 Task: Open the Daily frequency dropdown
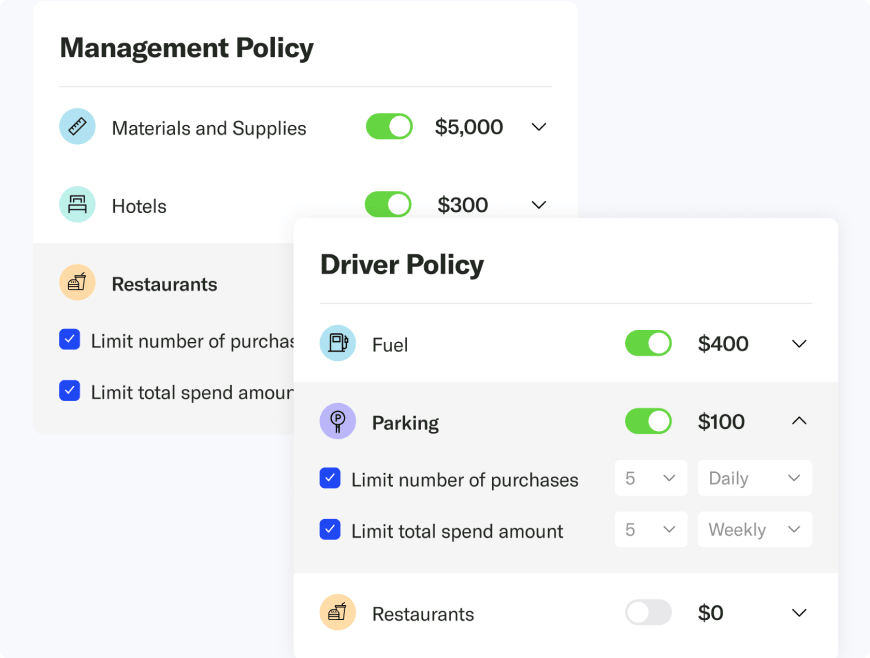(754, 479)
